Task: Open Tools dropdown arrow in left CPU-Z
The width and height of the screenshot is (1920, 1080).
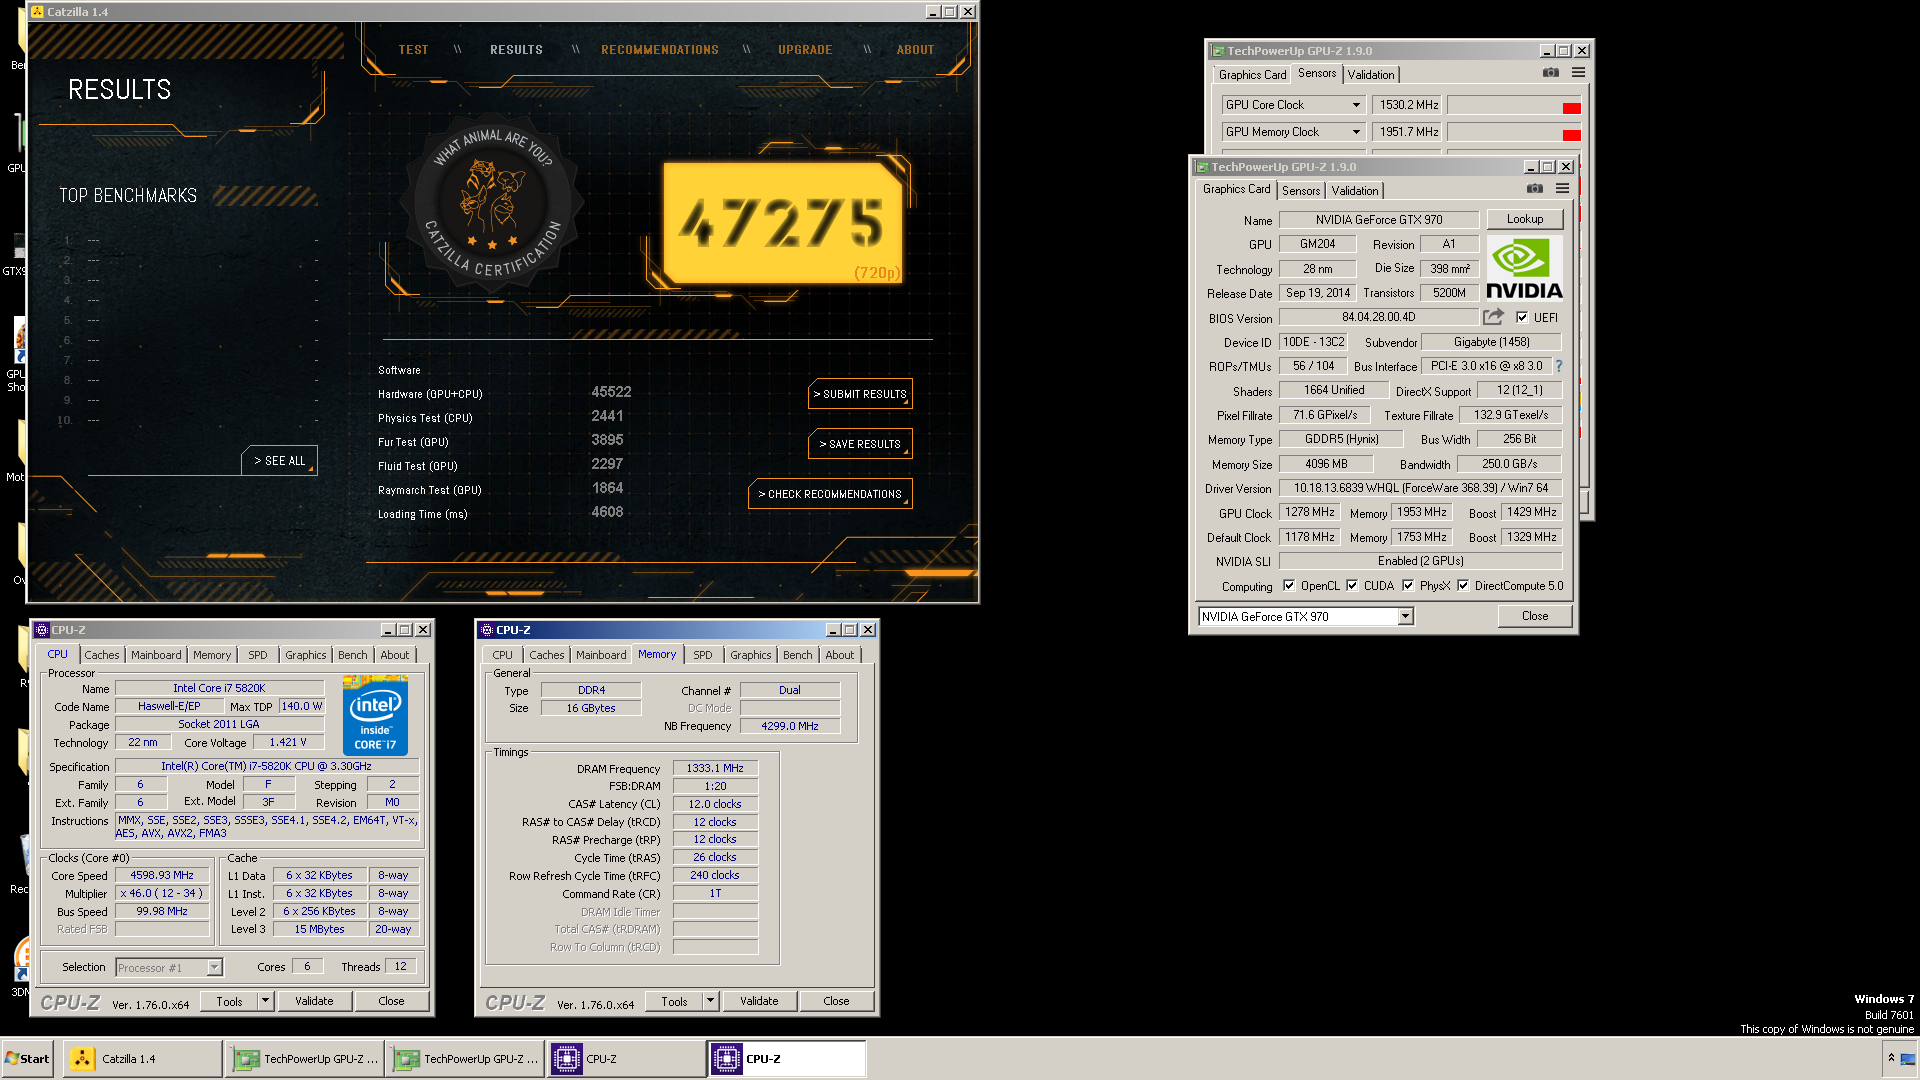Action: pos(266,1001)
